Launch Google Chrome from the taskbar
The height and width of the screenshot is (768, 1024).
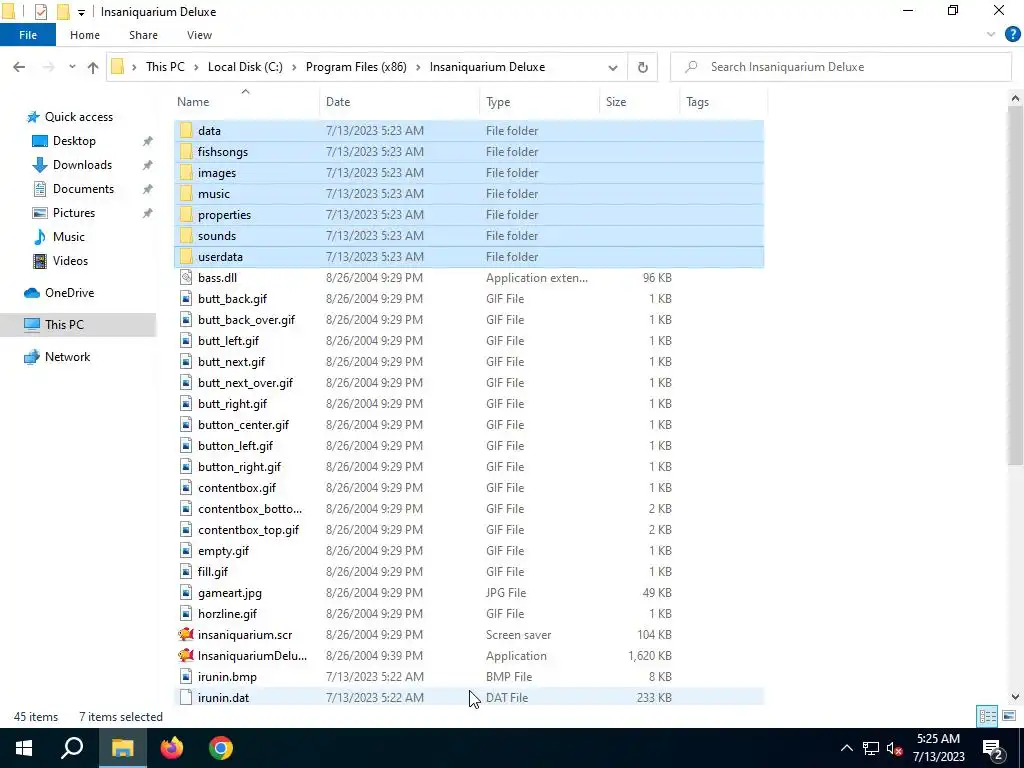point(221,748)
